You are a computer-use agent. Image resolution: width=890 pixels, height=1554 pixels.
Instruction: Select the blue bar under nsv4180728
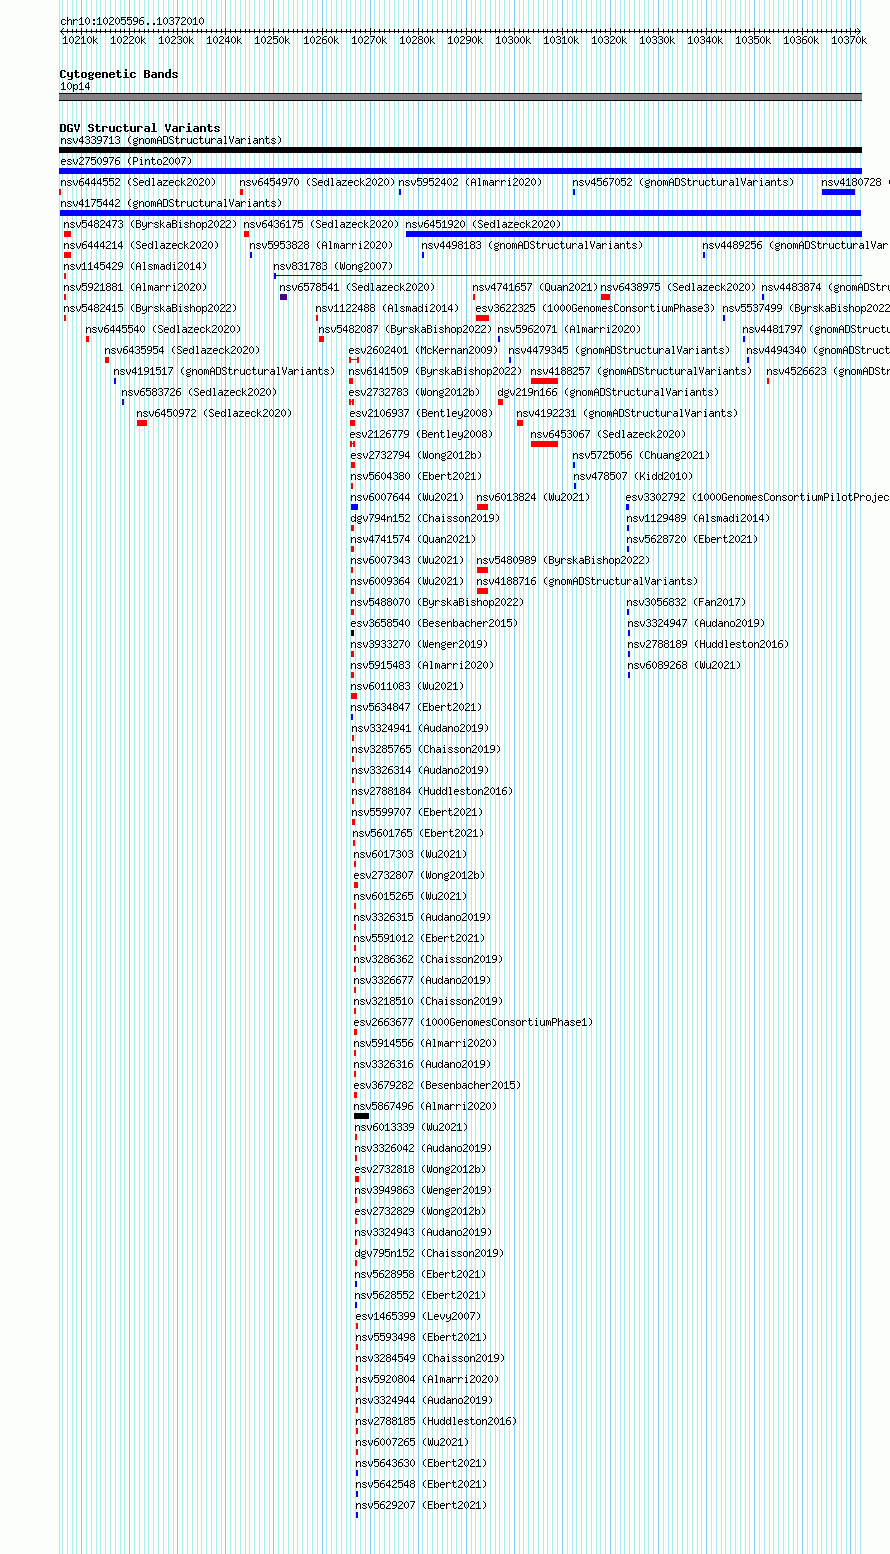point(838,192)
